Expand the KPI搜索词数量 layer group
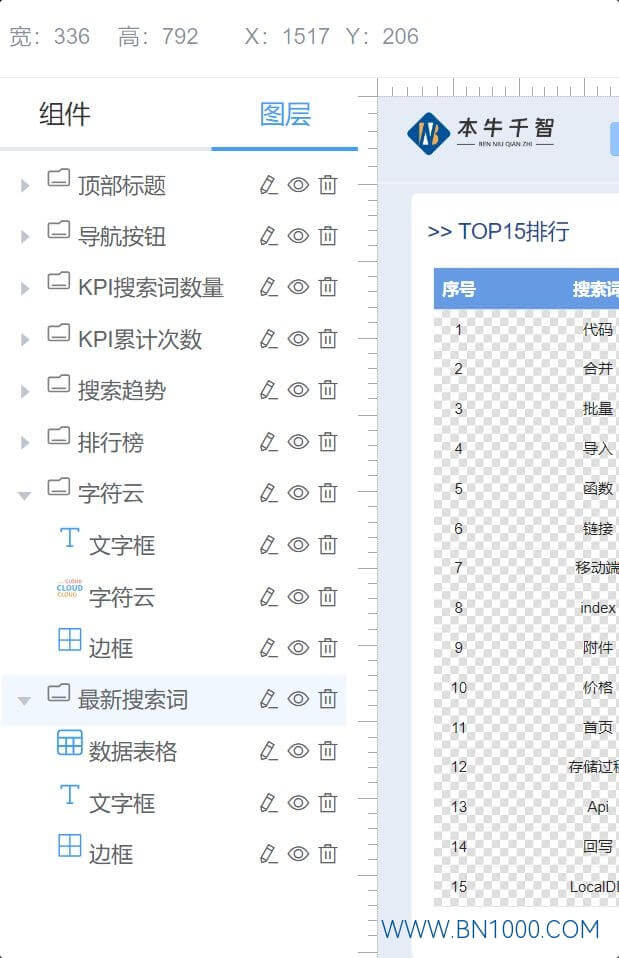 coord(24,288)
